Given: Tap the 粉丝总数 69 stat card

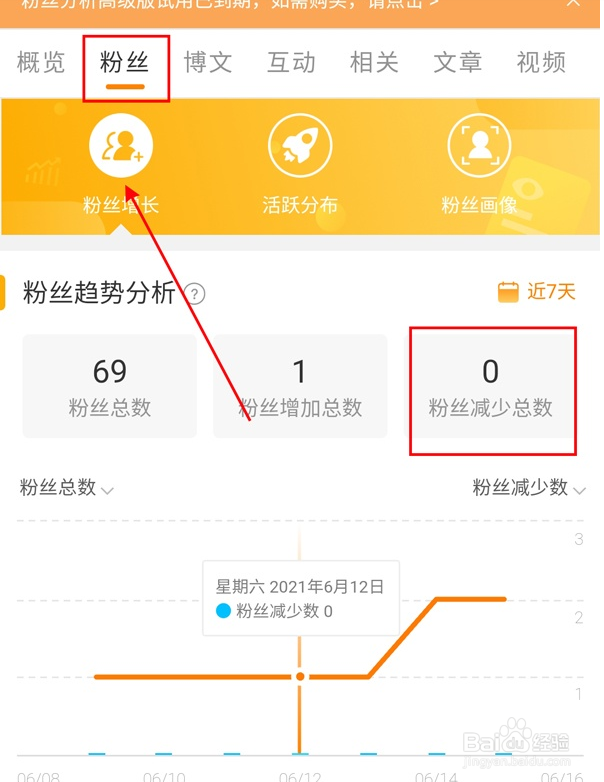Looking at the screenshot, I should click(110, 386).
